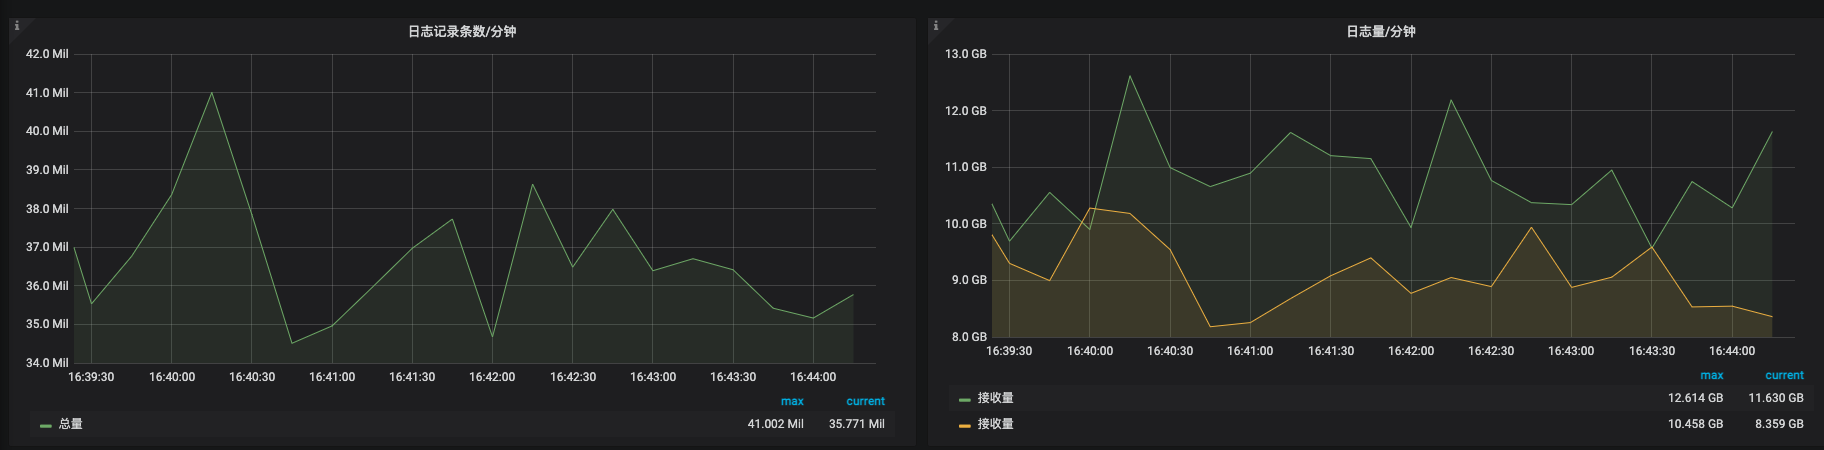Image resolution: width=1824 pixels, height=450 pixels.
Task: Toggle the green 接收量 legend series
Action: tap(995, 398)
